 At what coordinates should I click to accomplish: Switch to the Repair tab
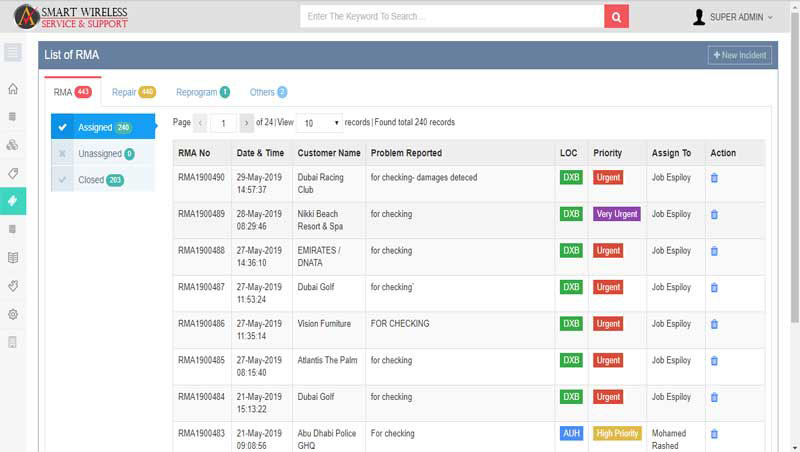click(133, 92)
